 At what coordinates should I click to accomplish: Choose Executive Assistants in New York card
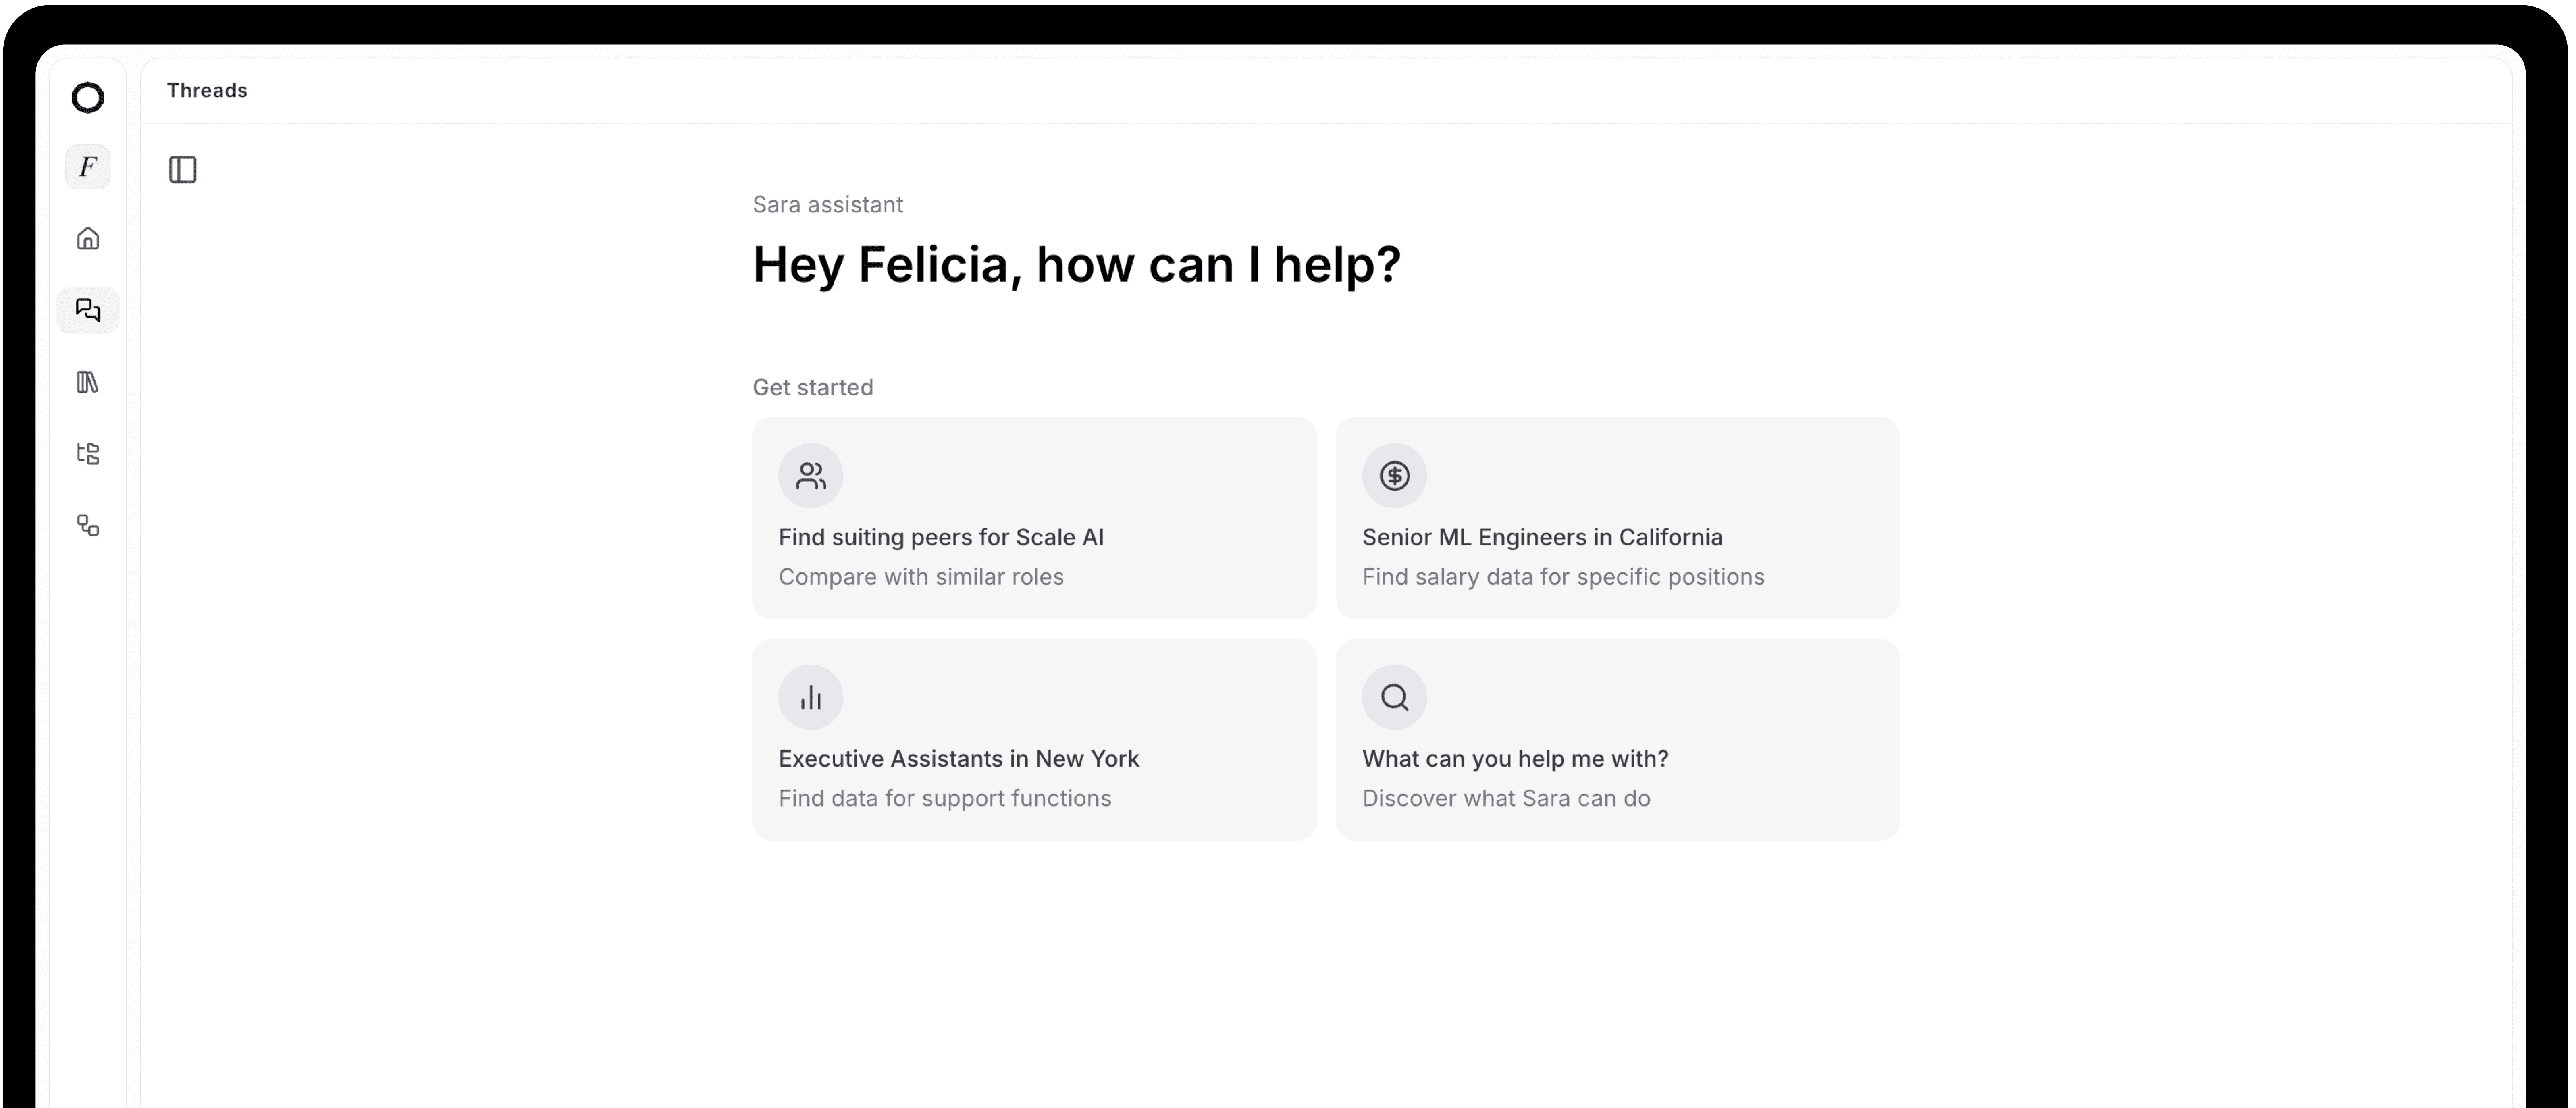1034,740
